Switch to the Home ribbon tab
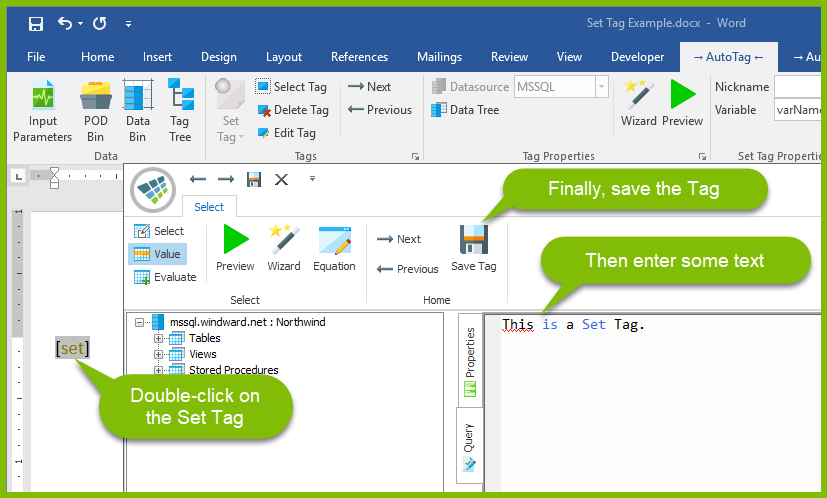This screenshot has width=827, height=498. click(98, 57)
